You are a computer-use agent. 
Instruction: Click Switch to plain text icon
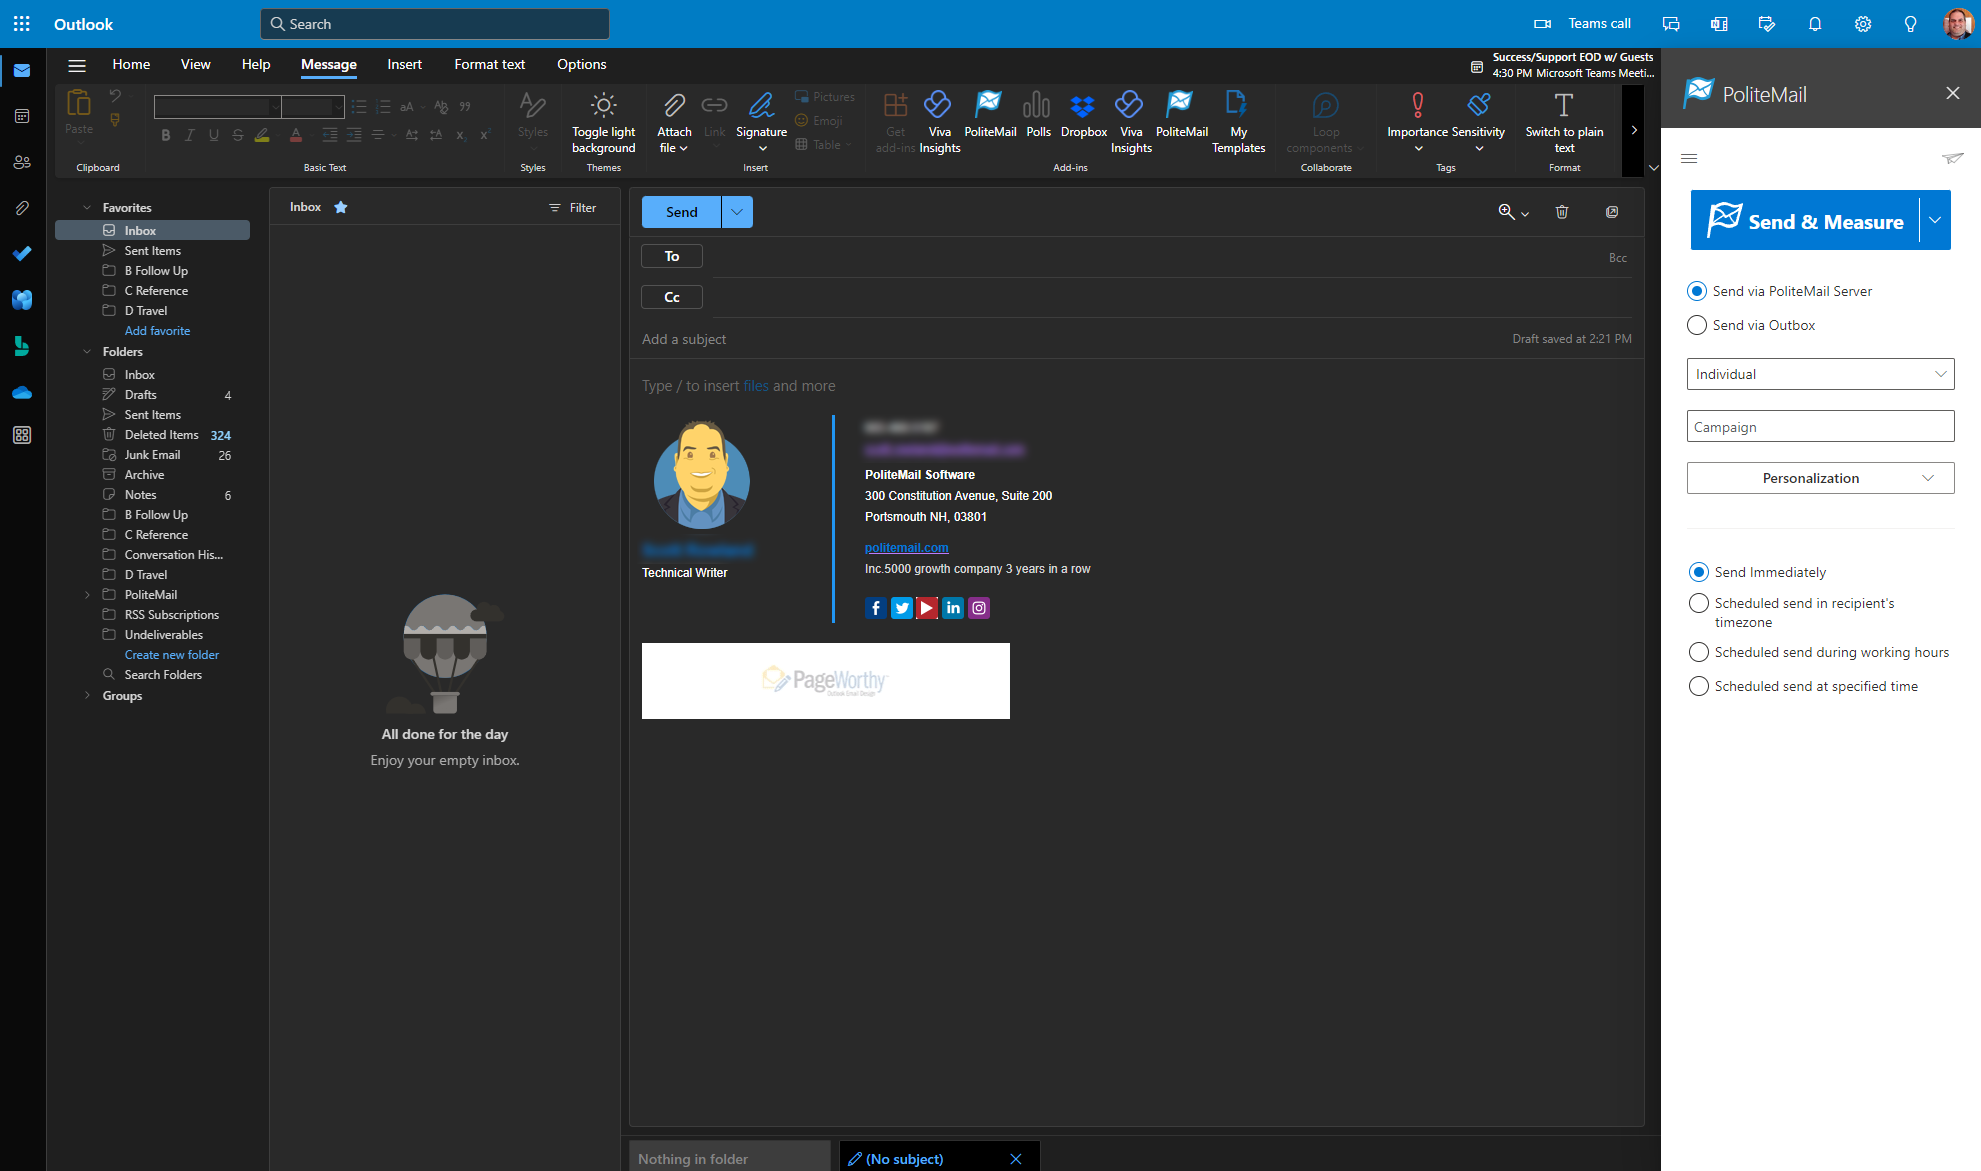[x=1563, y=105]
